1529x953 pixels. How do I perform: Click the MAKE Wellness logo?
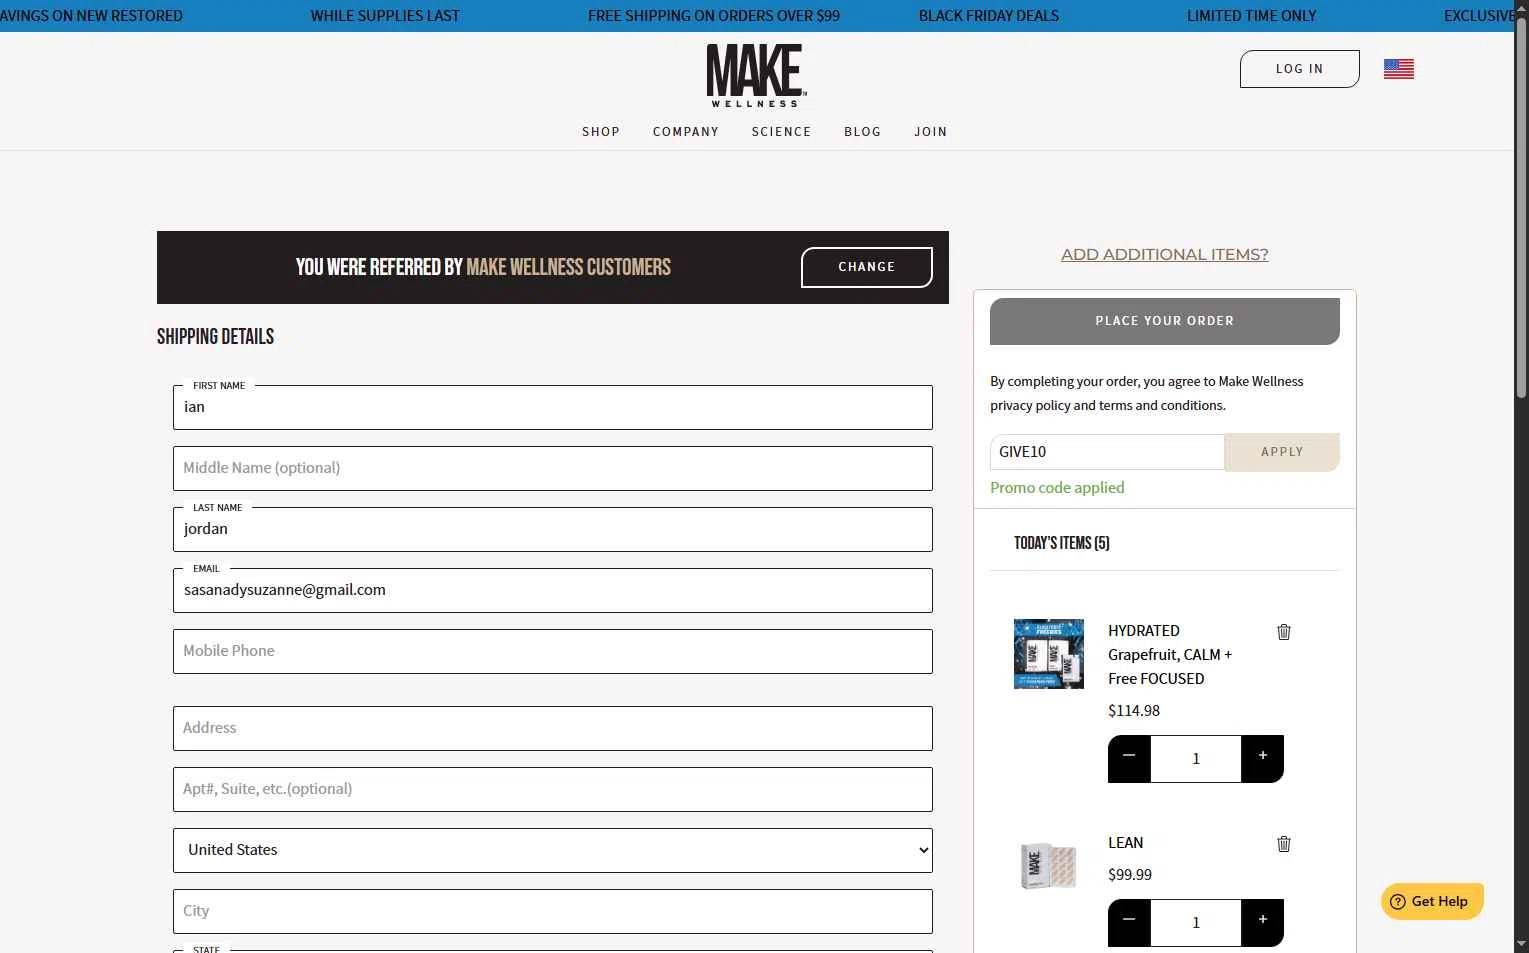[x=756, y=76]
